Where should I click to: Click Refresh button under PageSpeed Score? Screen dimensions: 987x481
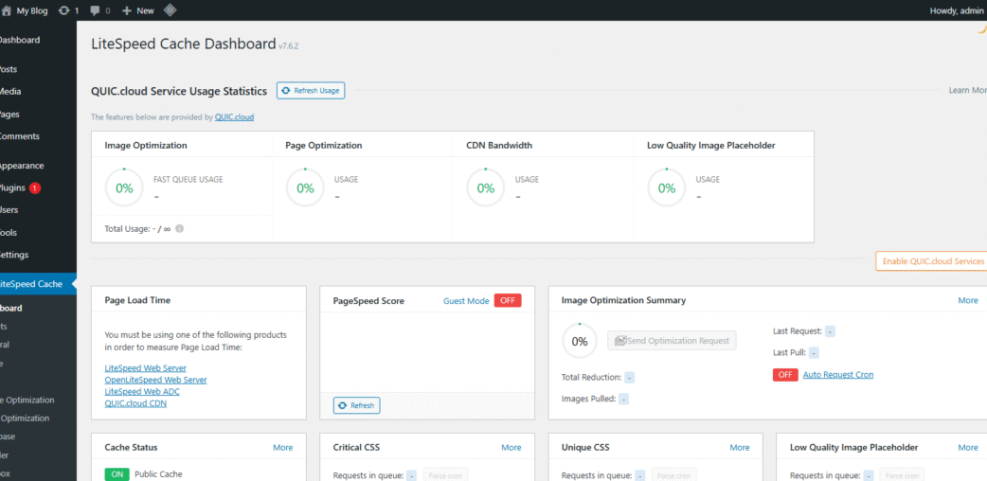pos(357,405)
